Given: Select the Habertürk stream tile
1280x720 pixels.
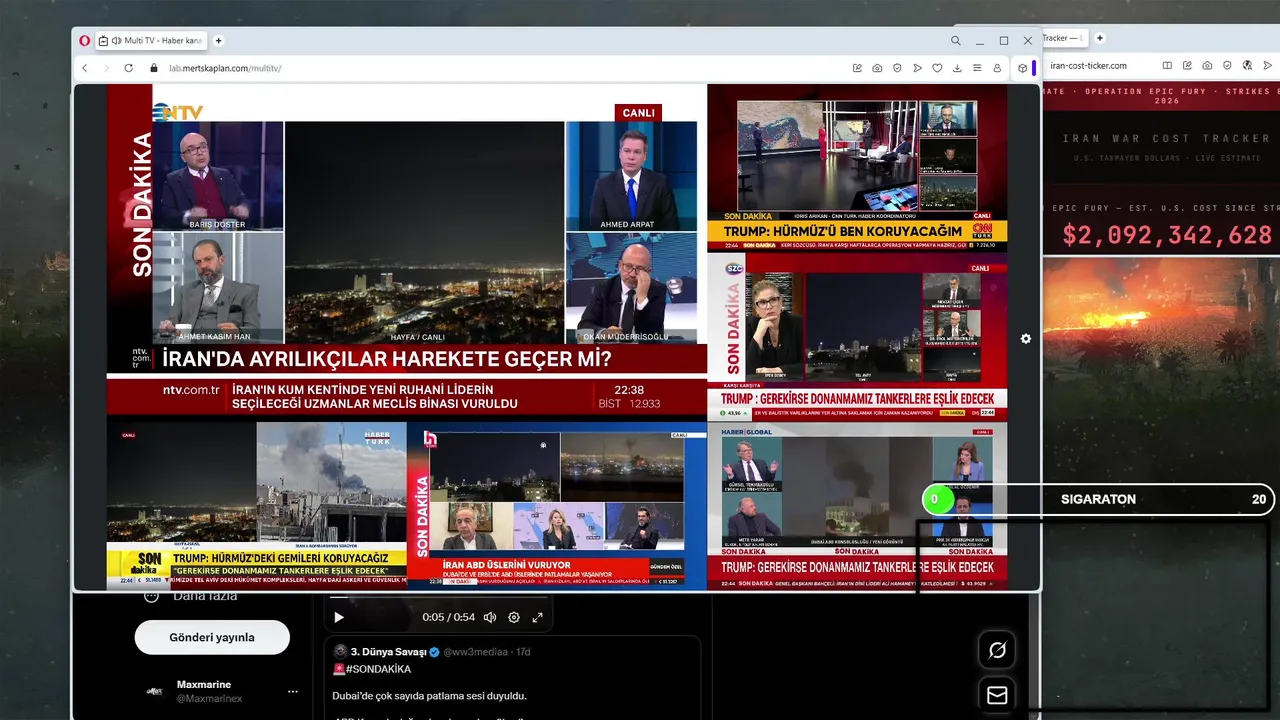Looking at the screenshot, I should click(x=256, y=506).
